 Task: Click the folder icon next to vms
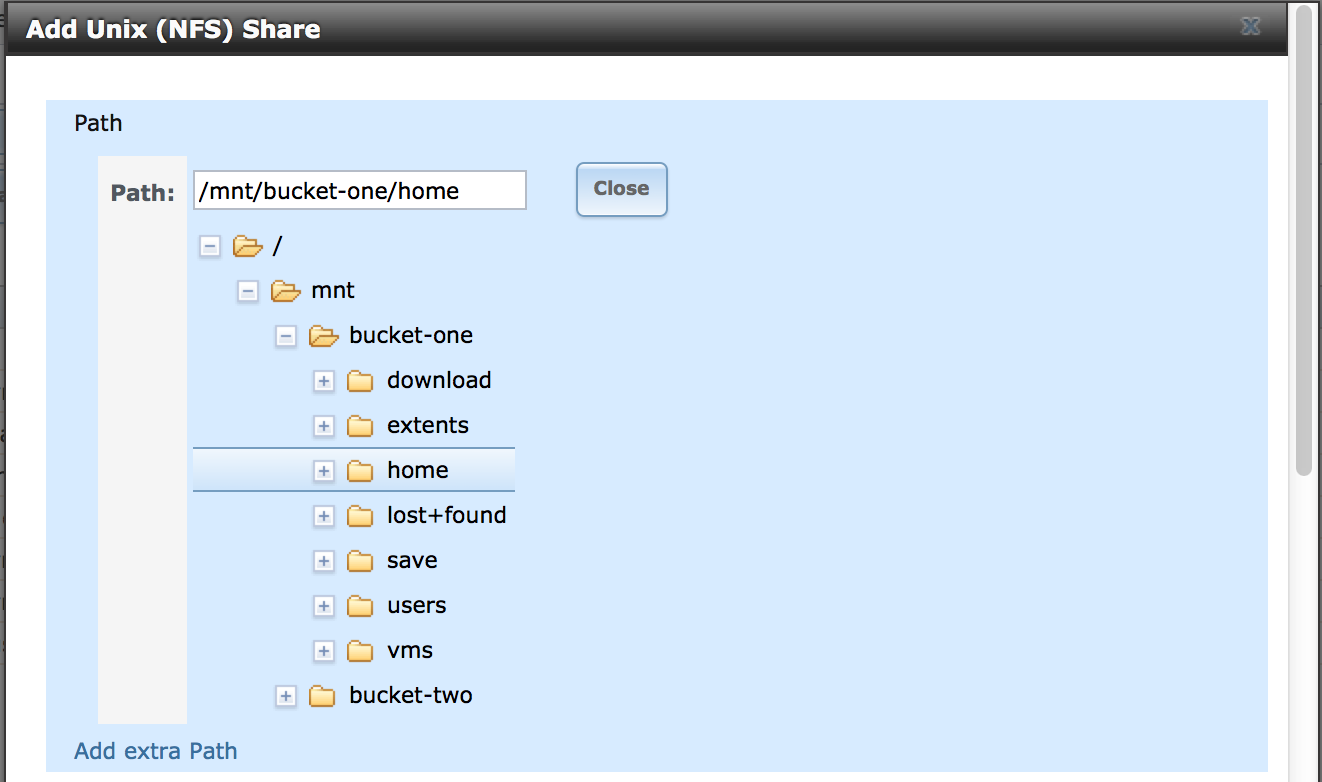click(x=360, y=650)
